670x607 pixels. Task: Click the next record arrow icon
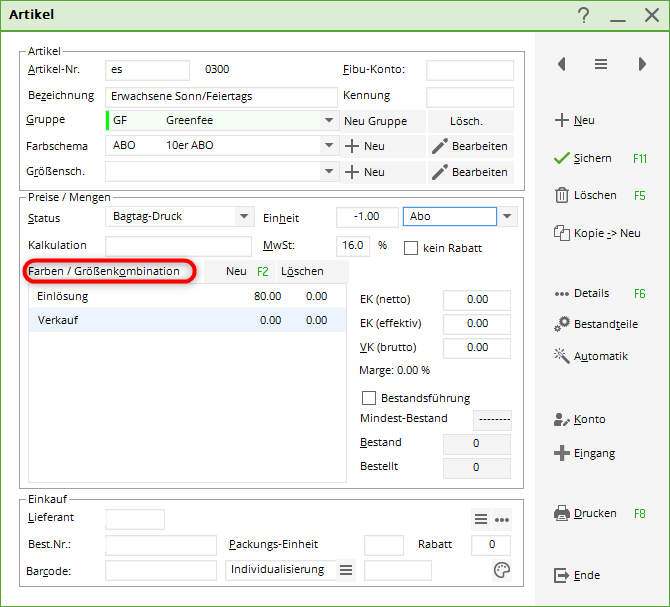pos(642,64)
